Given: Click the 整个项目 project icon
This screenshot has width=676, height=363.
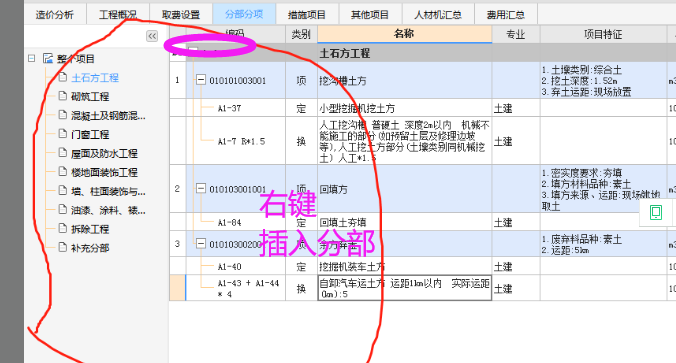Looking at the screenshot, I should [48, 58].
